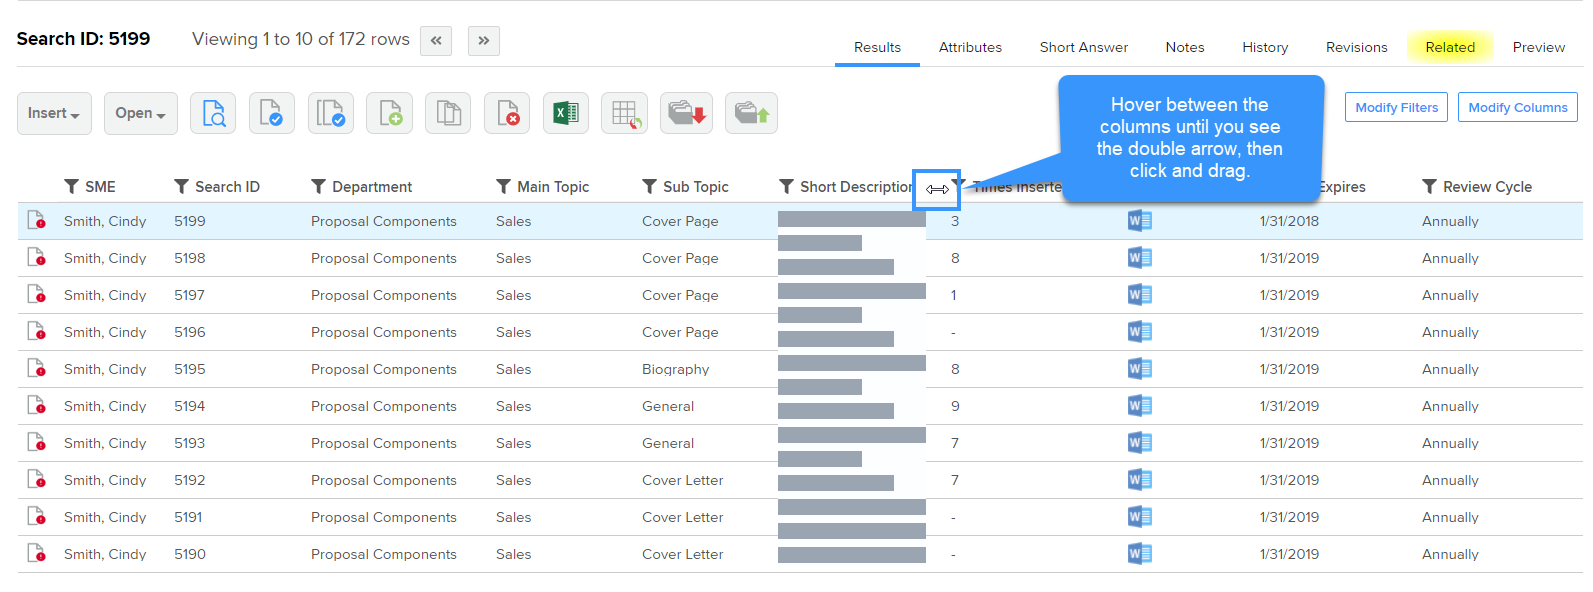Click the Modify Filters button
The image size is (1593, 592).
(1397, 107)
